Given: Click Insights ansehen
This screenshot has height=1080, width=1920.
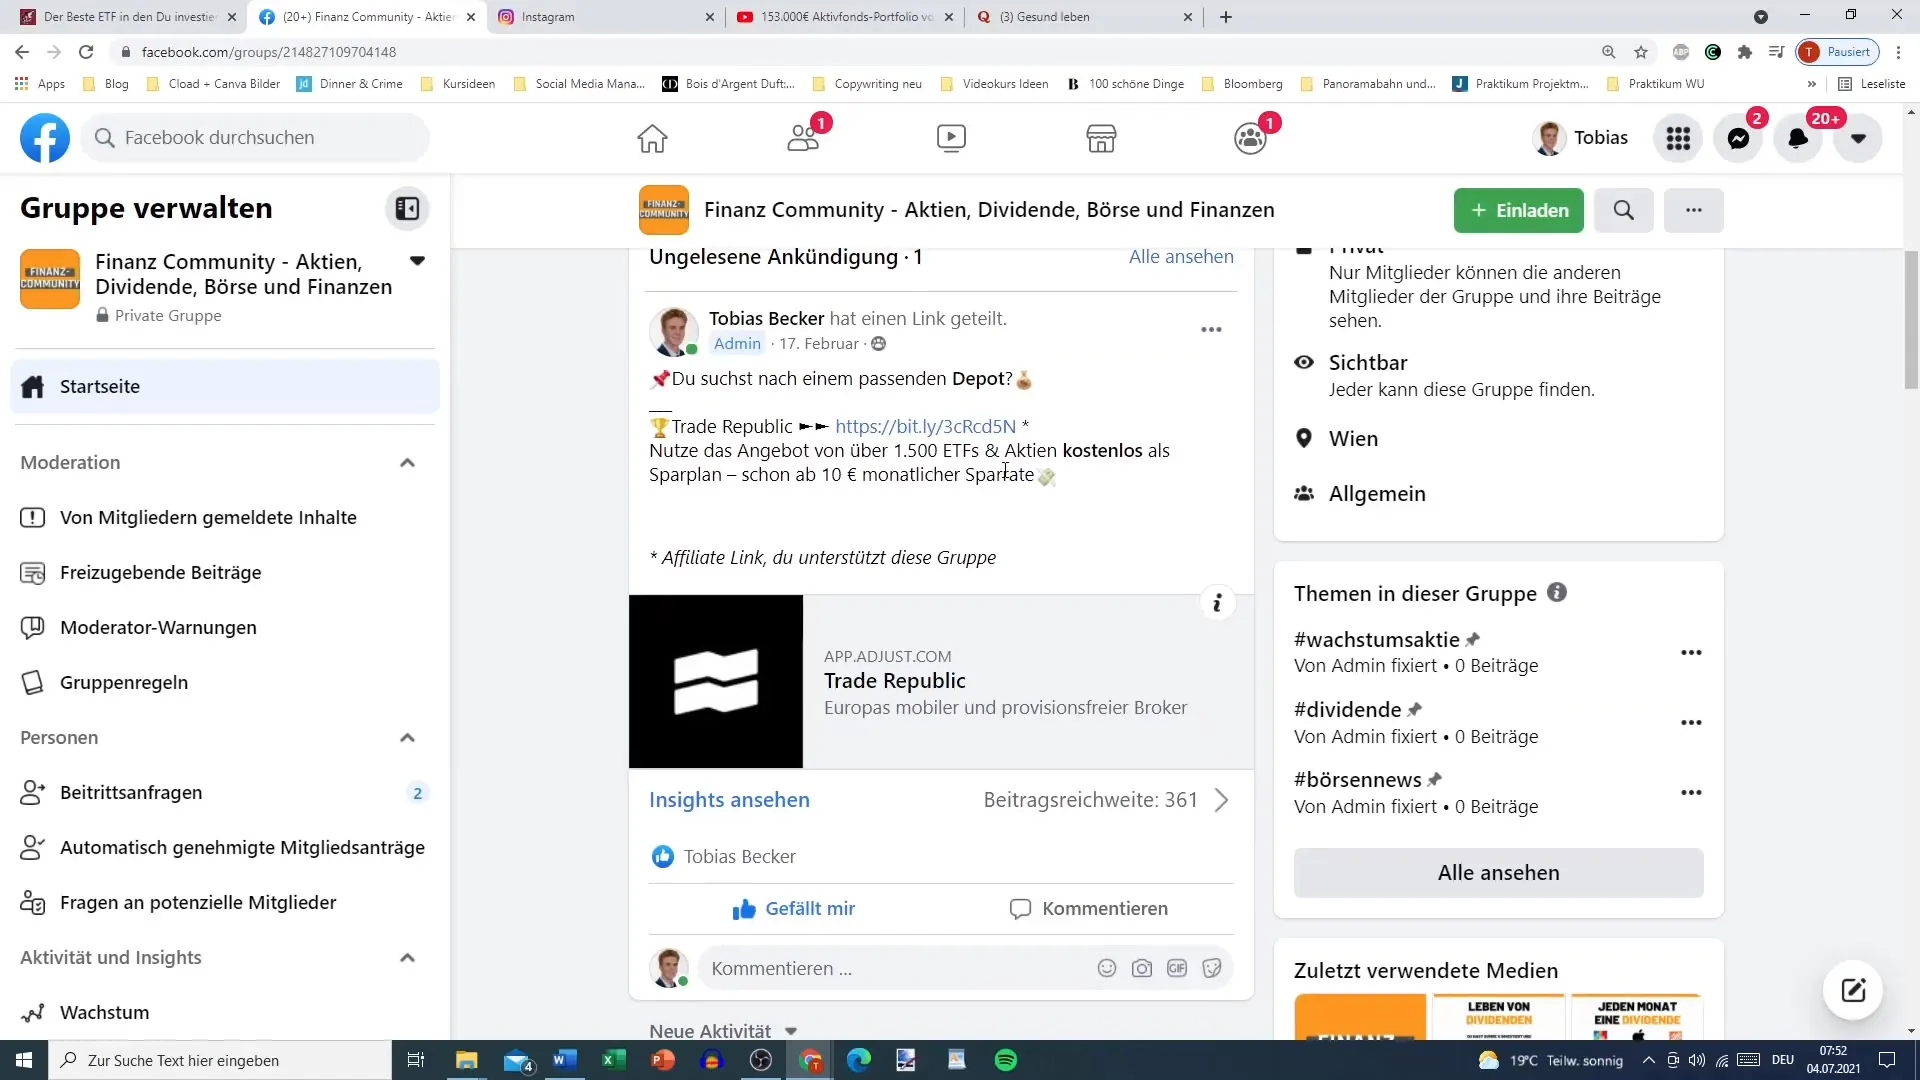Looking at the screenshot, I should pos(729,800).
